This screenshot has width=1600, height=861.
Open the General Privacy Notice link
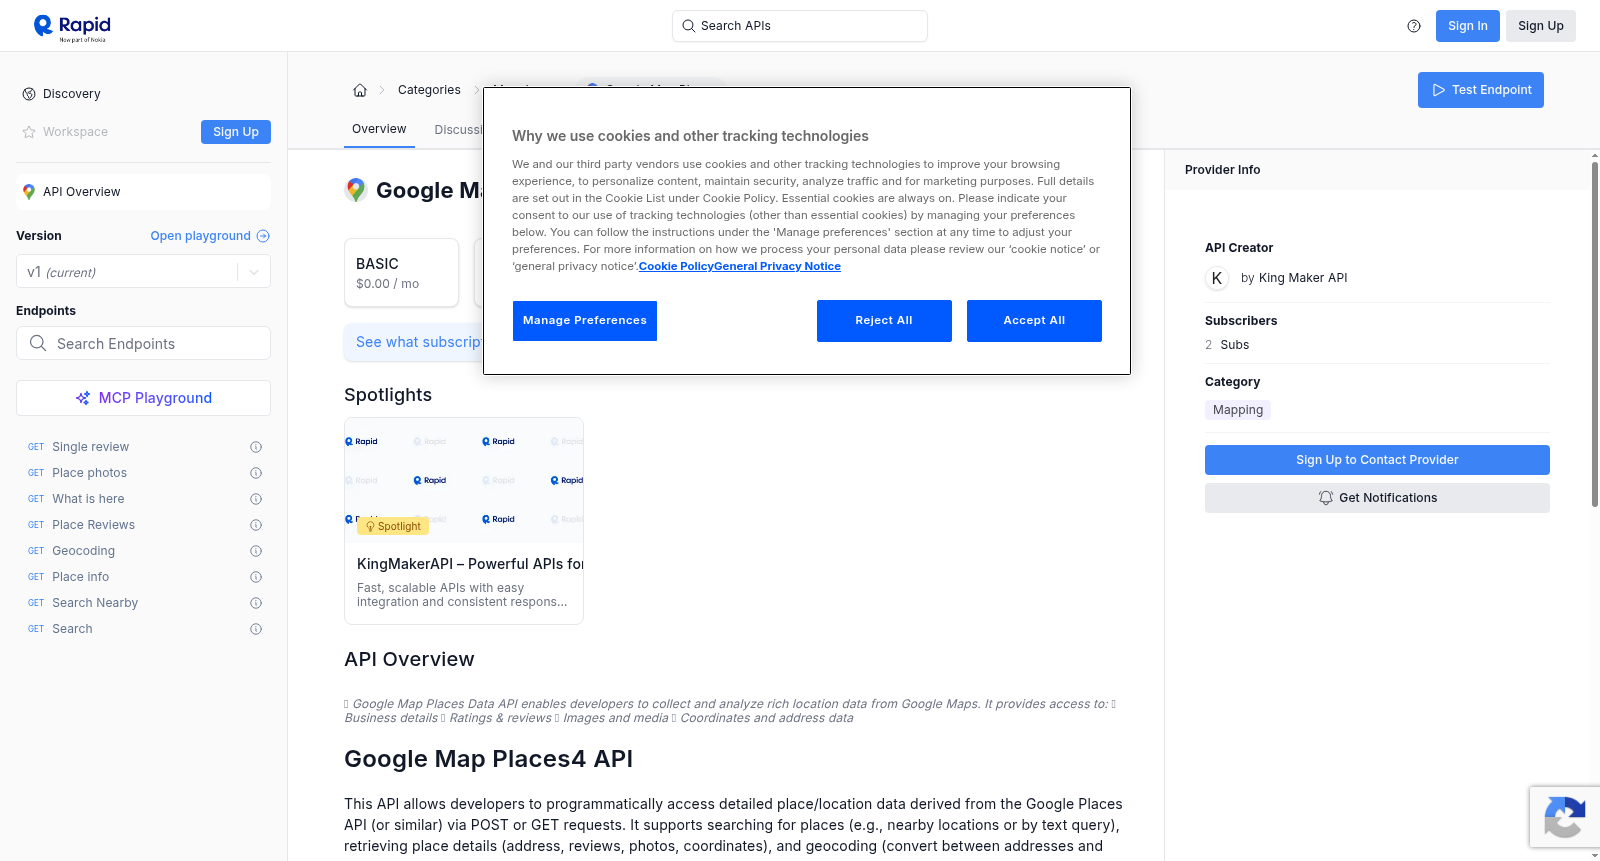click(777, 266)
